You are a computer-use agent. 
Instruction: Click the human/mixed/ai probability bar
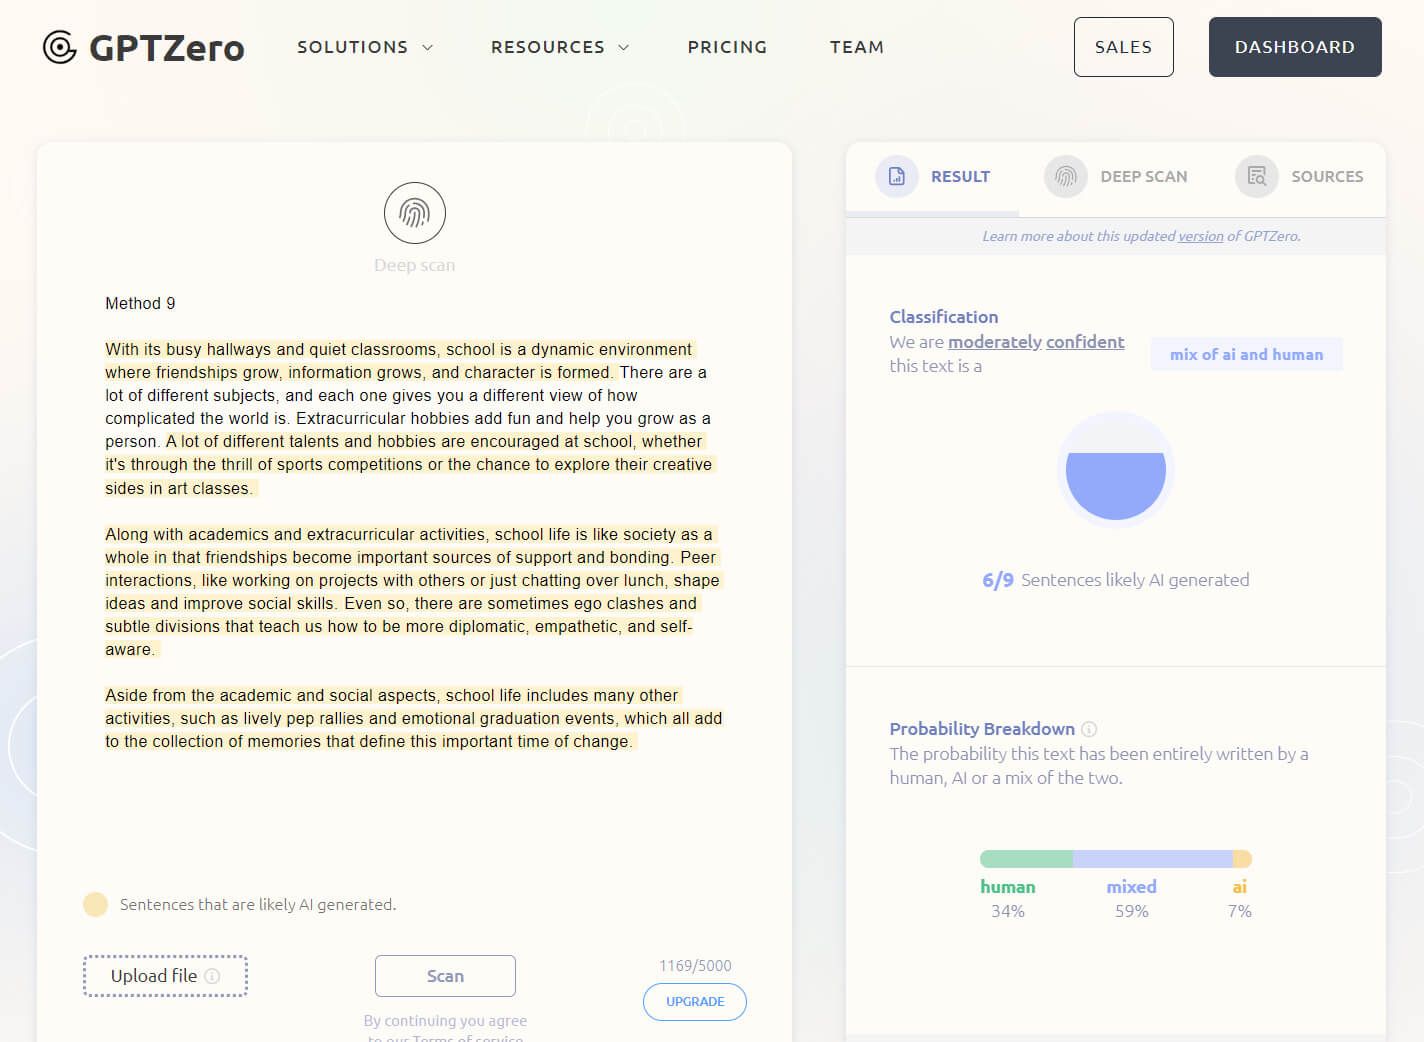point(1116,858)
